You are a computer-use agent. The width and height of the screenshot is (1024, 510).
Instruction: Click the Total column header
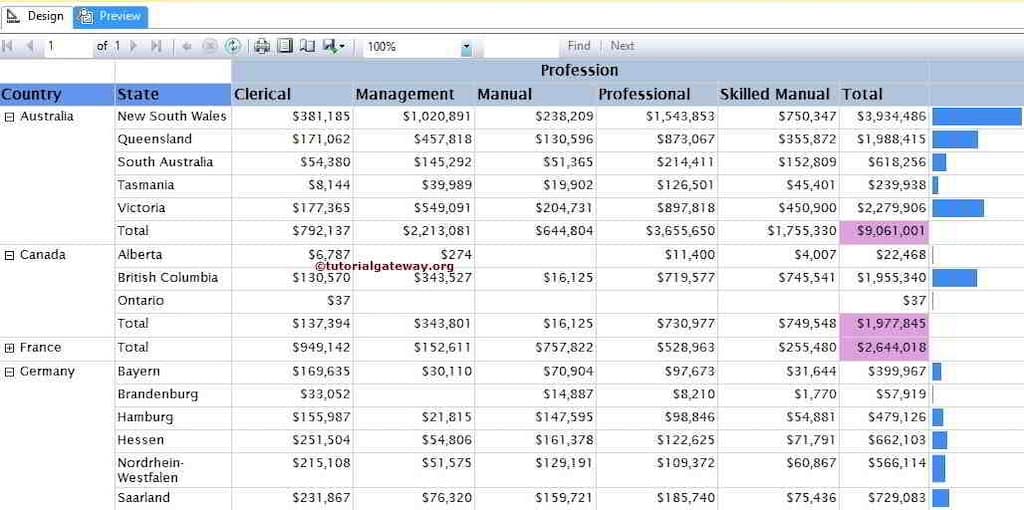(x=884, y=95)
